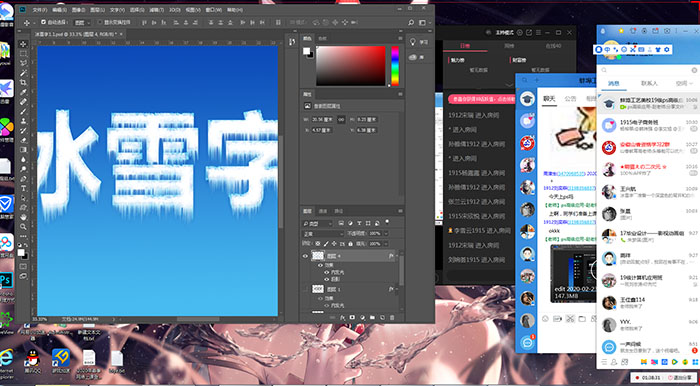Delete layer using the trash icon
This screenshot has height=386, width=700.
click(x=392, y=317)
